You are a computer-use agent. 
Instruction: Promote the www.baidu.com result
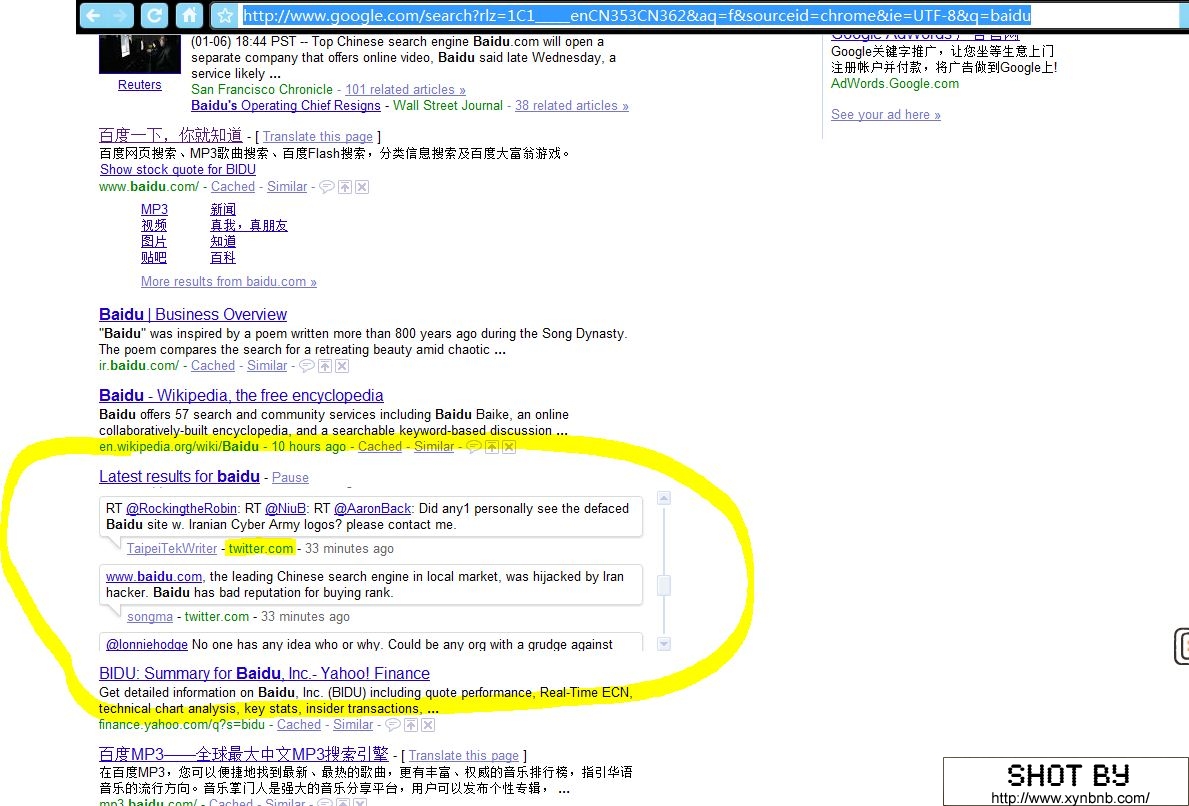point(344,187)
